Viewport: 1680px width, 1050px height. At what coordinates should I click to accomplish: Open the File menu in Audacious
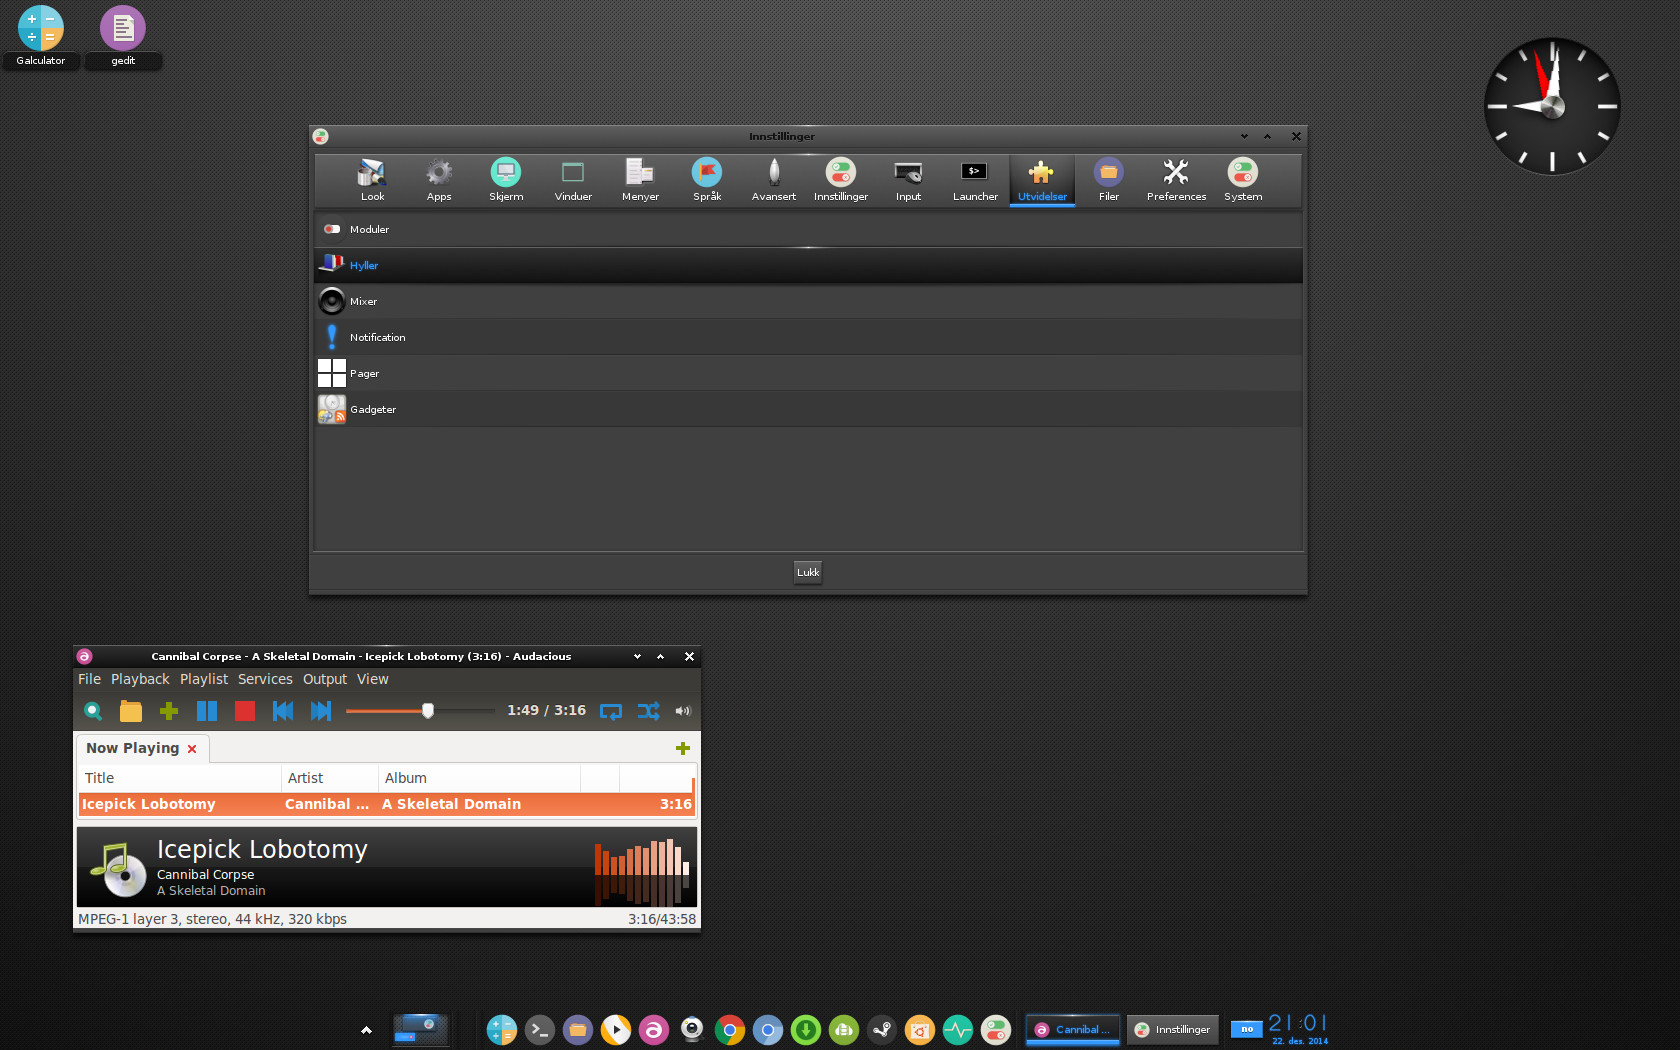pyautogui.click(x=89, y=679)
